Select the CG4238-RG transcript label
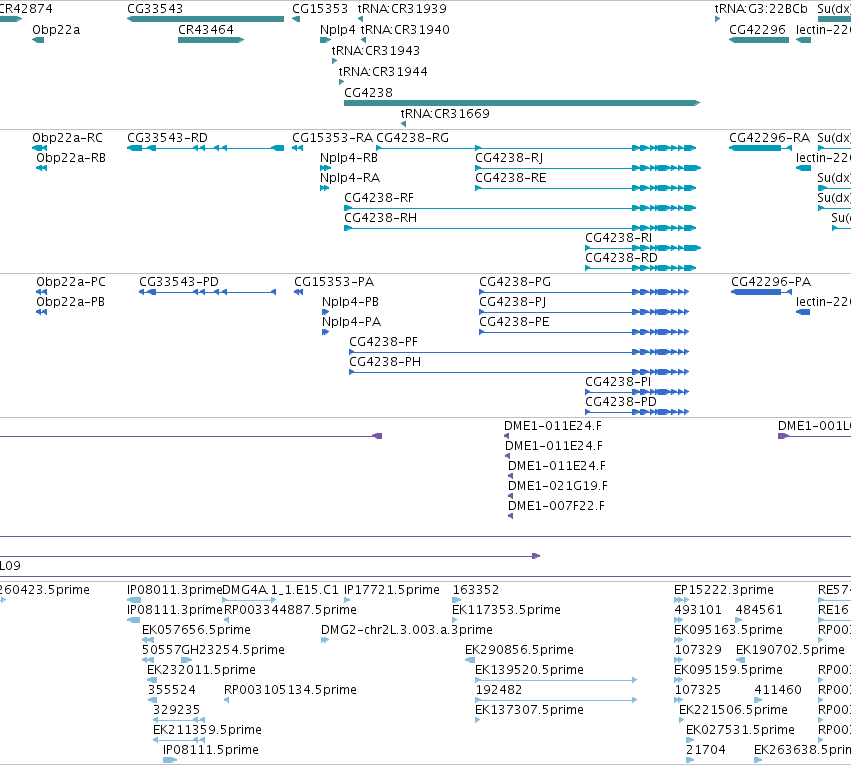This screenshot has height=765, width=851. 412,138
